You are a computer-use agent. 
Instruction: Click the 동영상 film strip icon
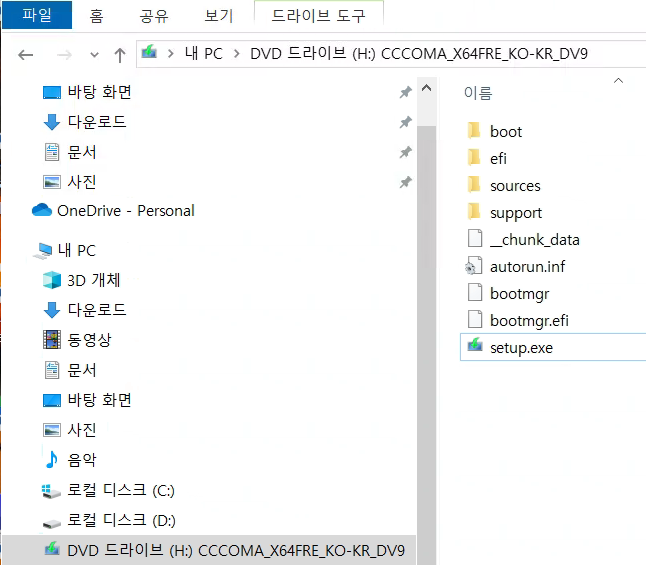[52, 340]
